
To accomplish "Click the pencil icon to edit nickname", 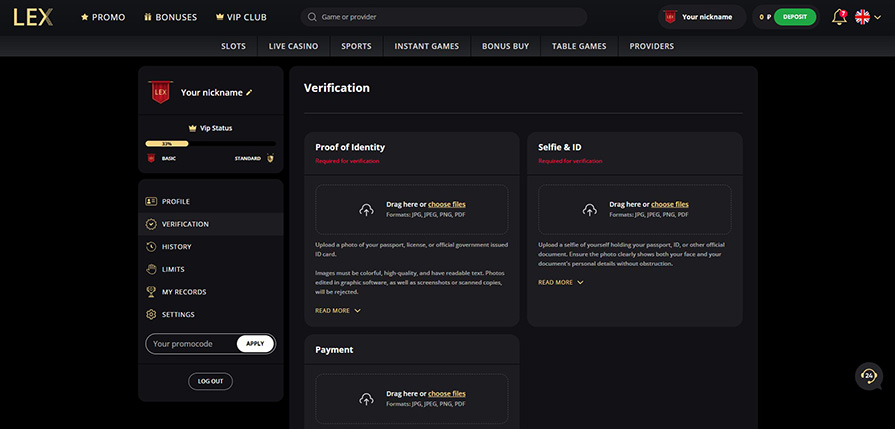I will pos(249,93).
